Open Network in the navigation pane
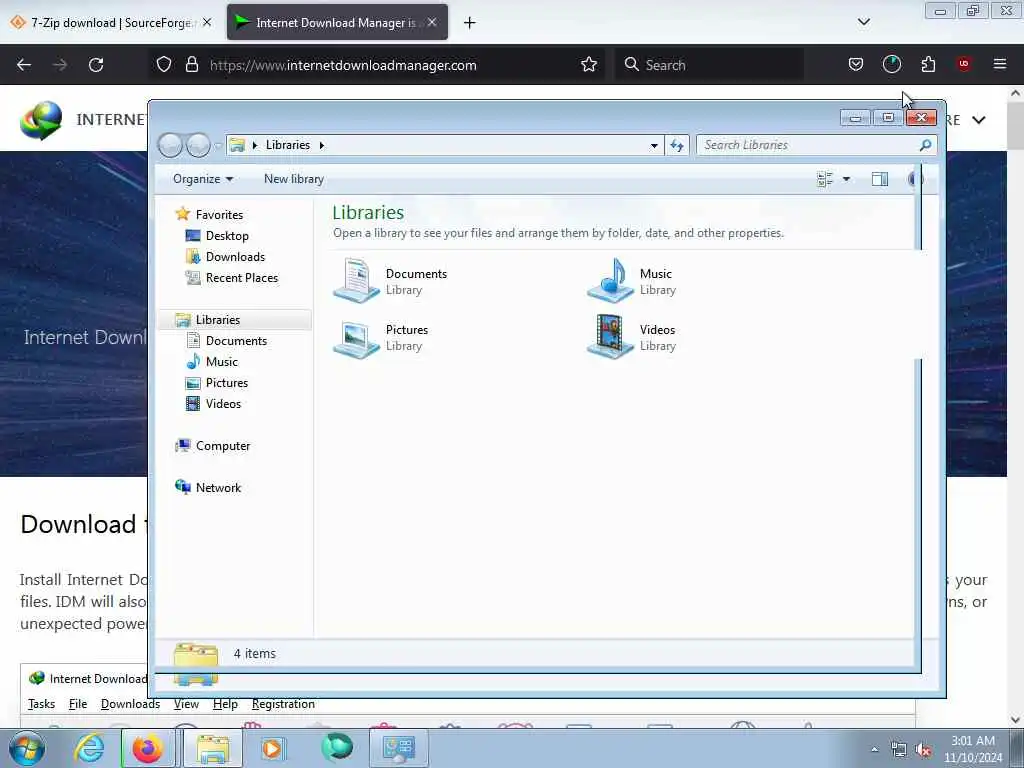 (x=218, y=487)
